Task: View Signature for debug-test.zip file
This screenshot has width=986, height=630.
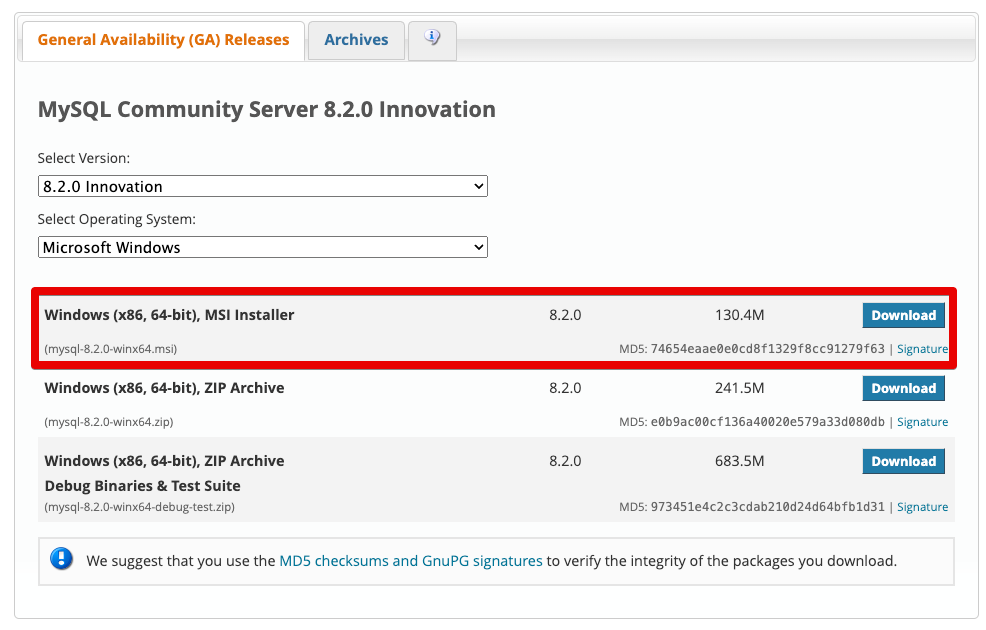Action: pos(922,507)
